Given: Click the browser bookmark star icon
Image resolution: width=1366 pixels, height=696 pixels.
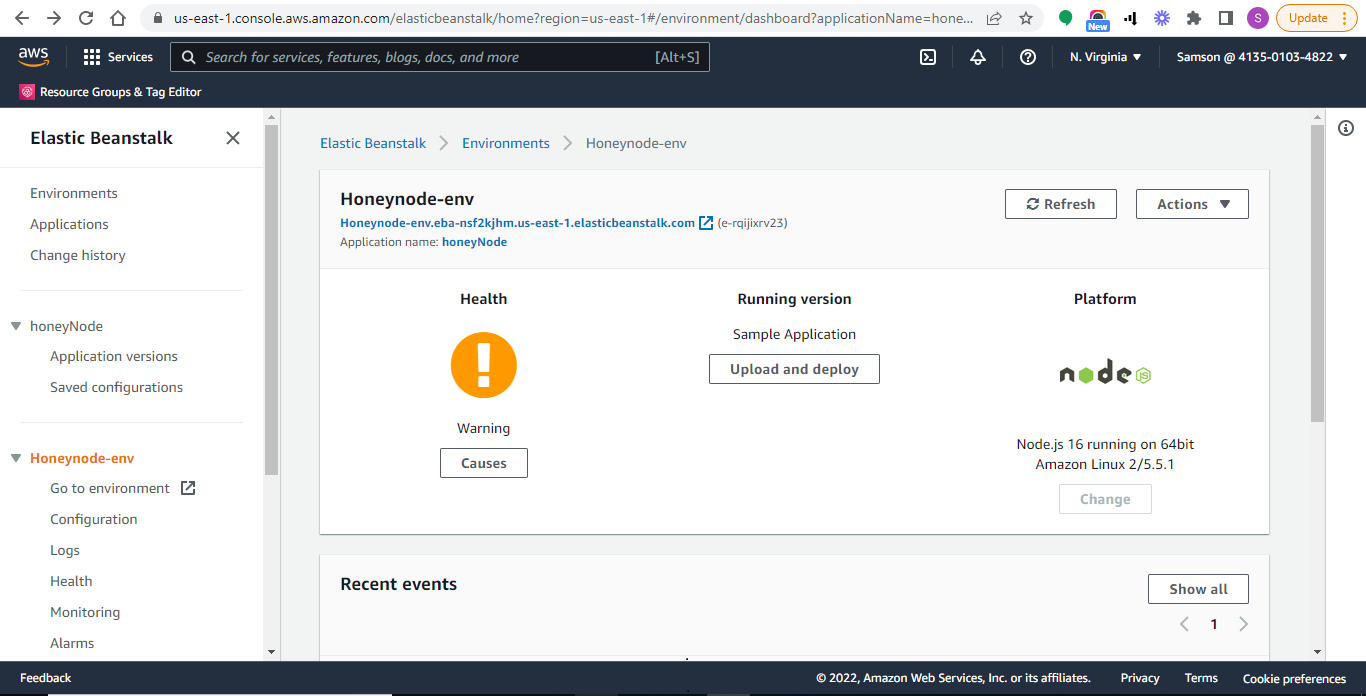Looking at the screenshot, I should click(1027, 17).
